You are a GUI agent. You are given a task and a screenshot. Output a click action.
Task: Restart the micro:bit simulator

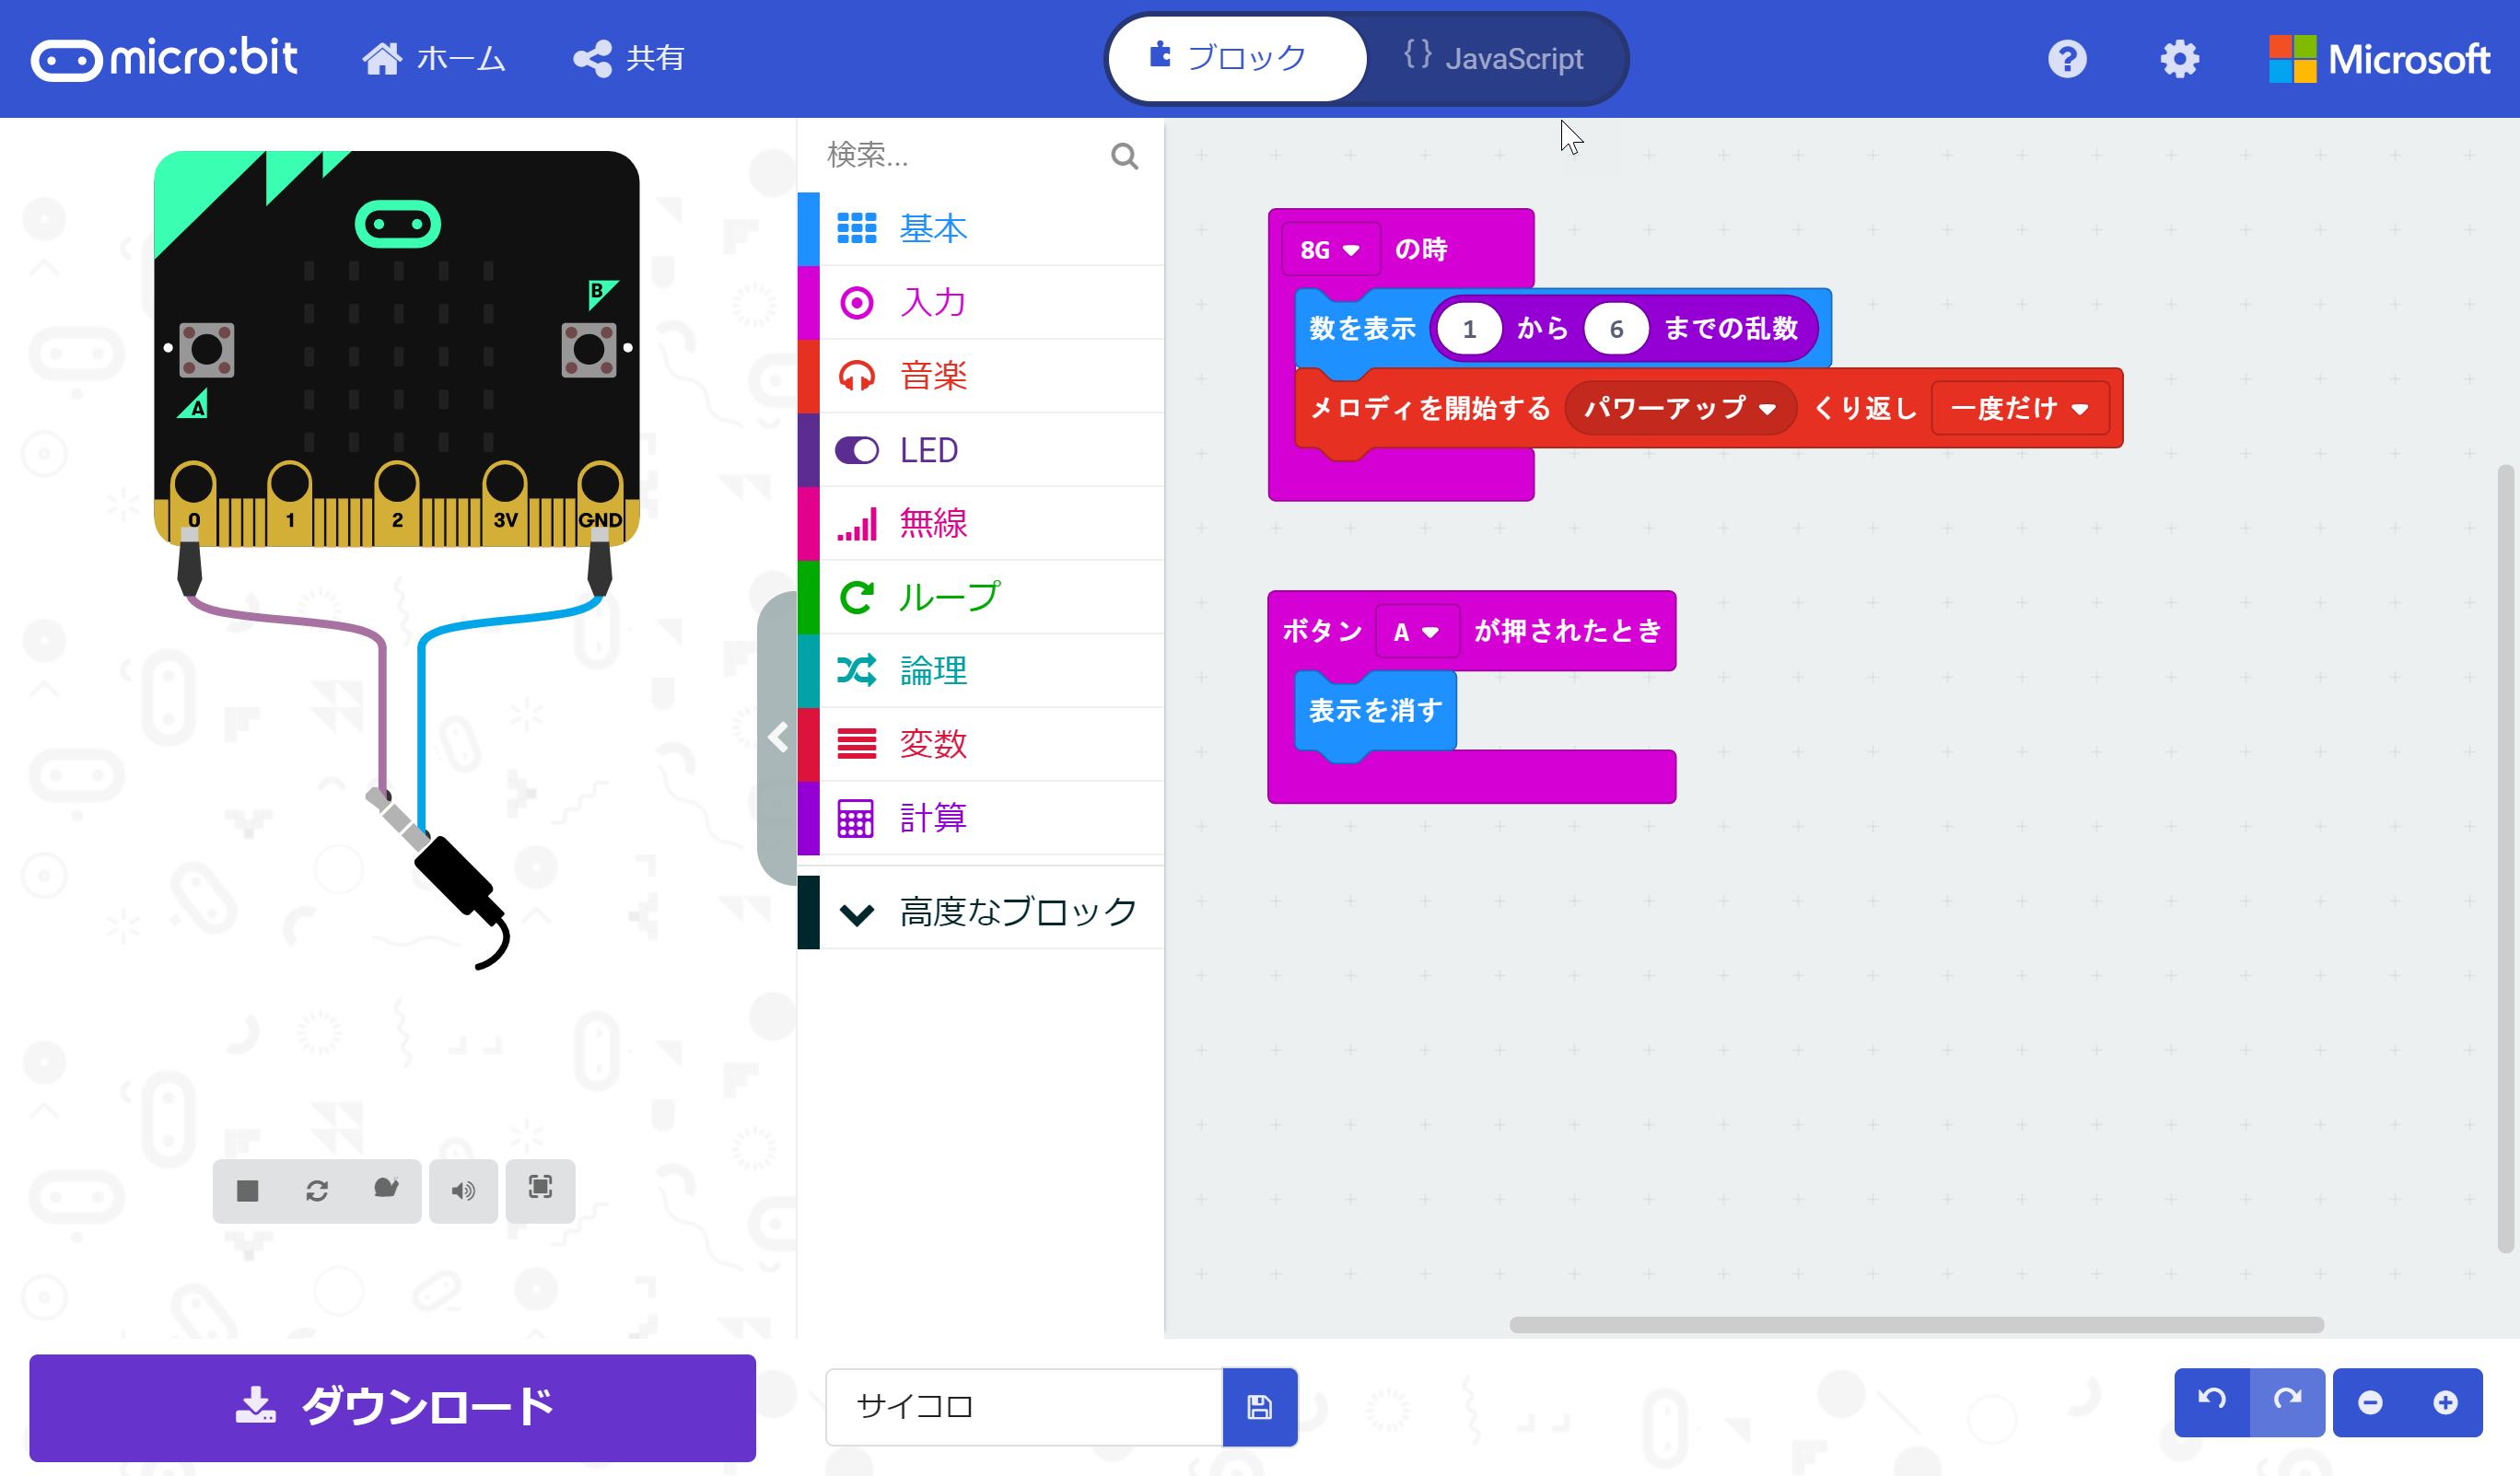318,1191
